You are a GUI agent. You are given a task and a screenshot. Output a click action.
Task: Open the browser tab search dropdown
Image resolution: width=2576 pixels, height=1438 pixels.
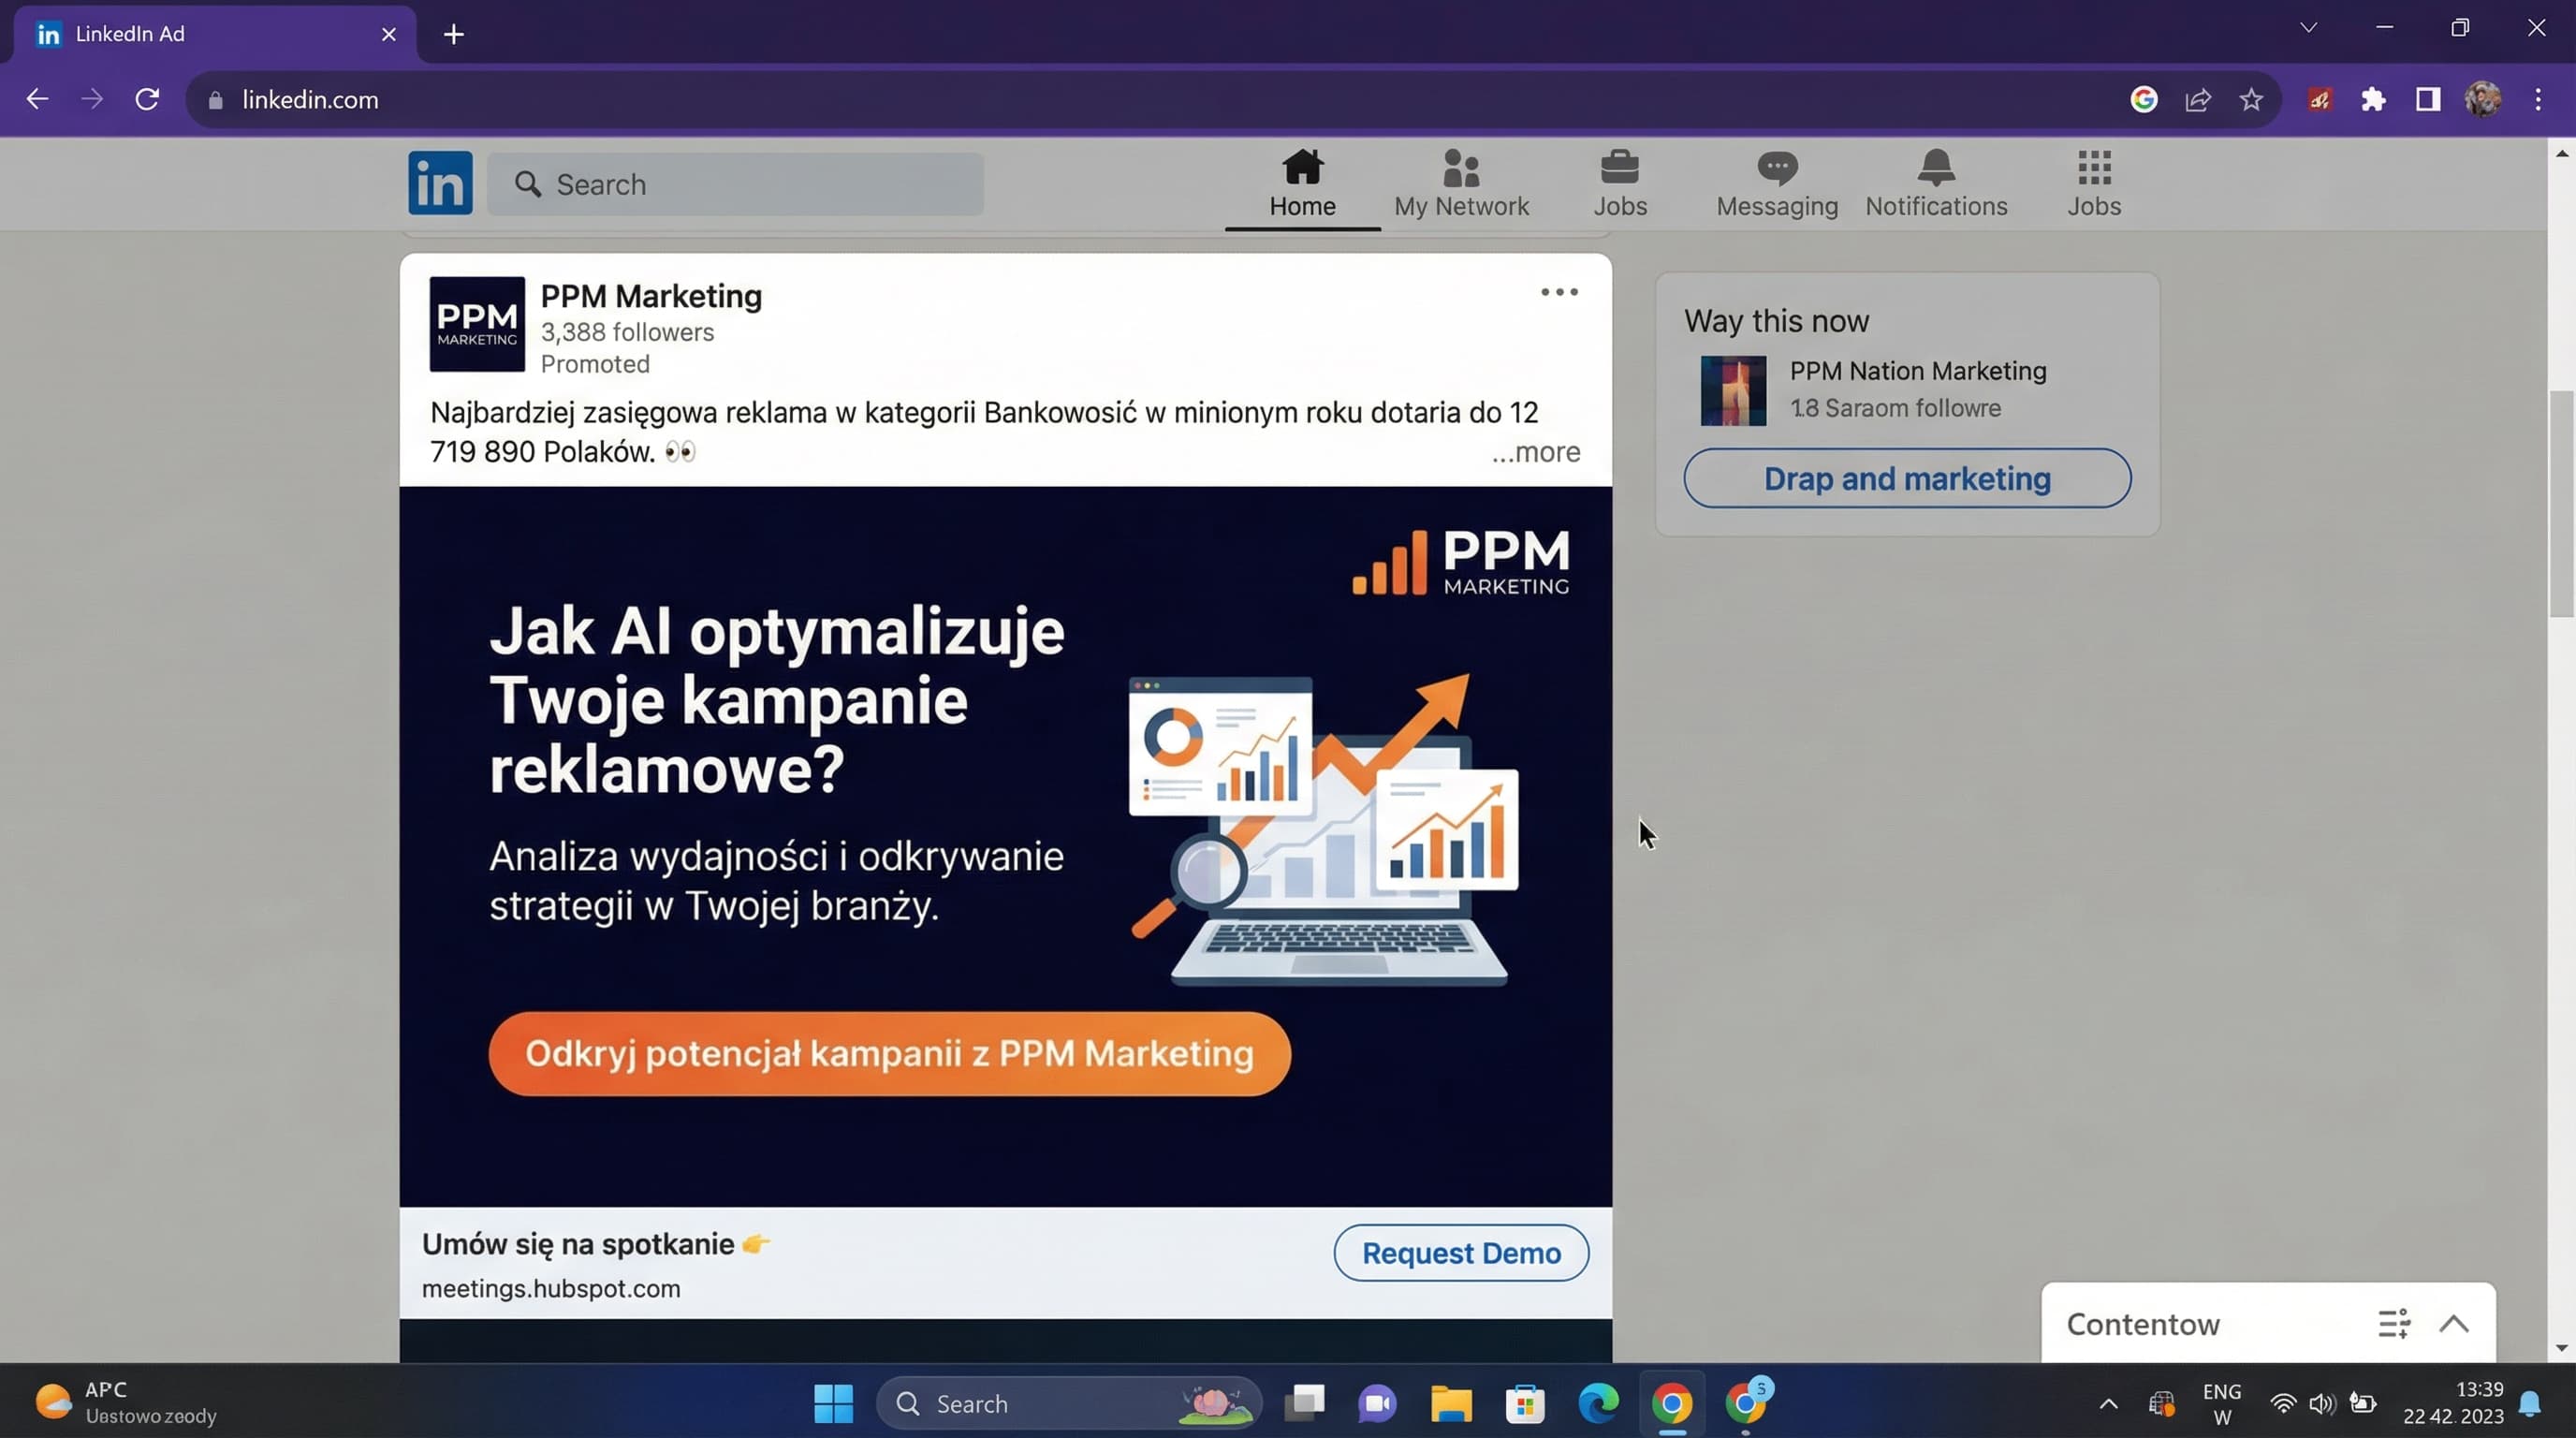tap(2307, 27)
